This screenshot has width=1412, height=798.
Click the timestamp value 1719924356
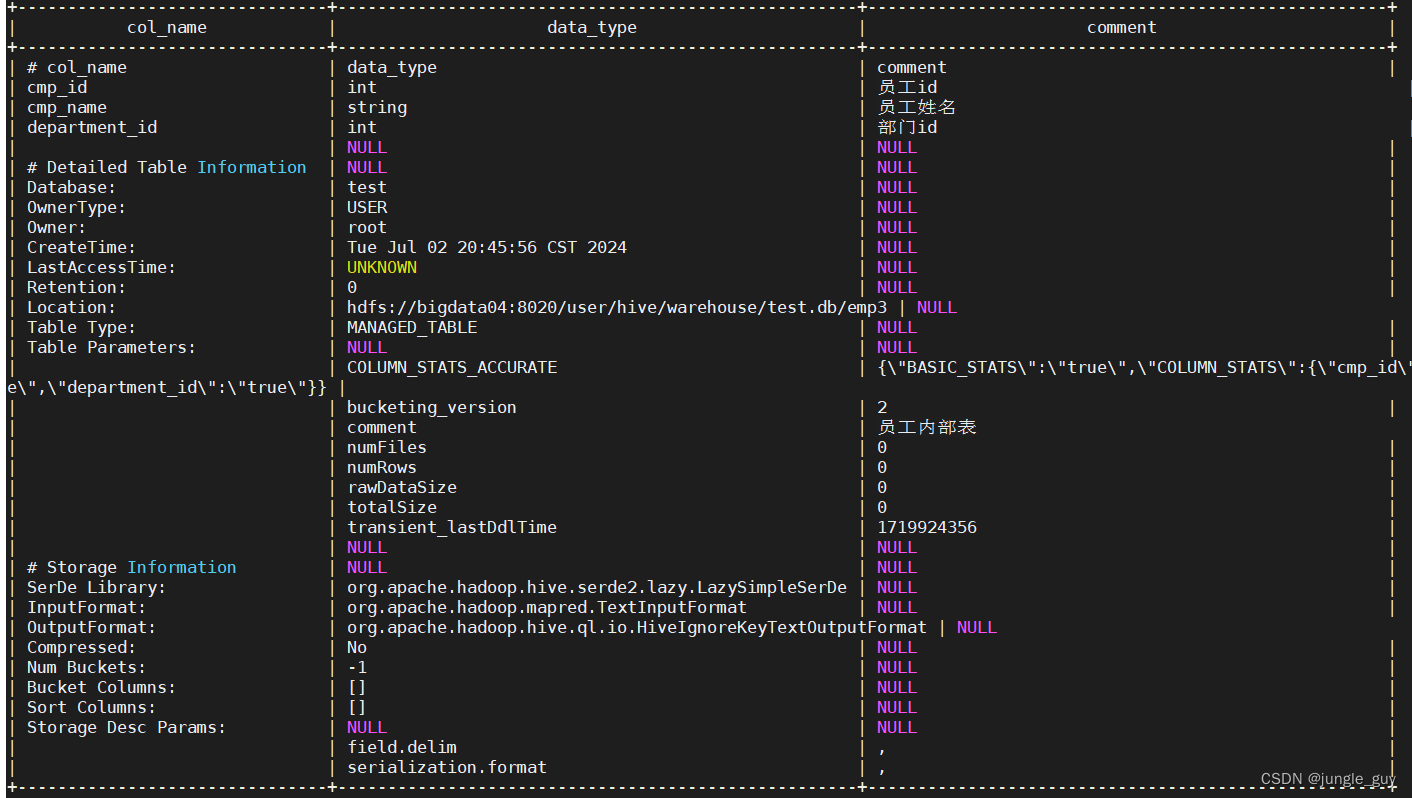point(927,528)
